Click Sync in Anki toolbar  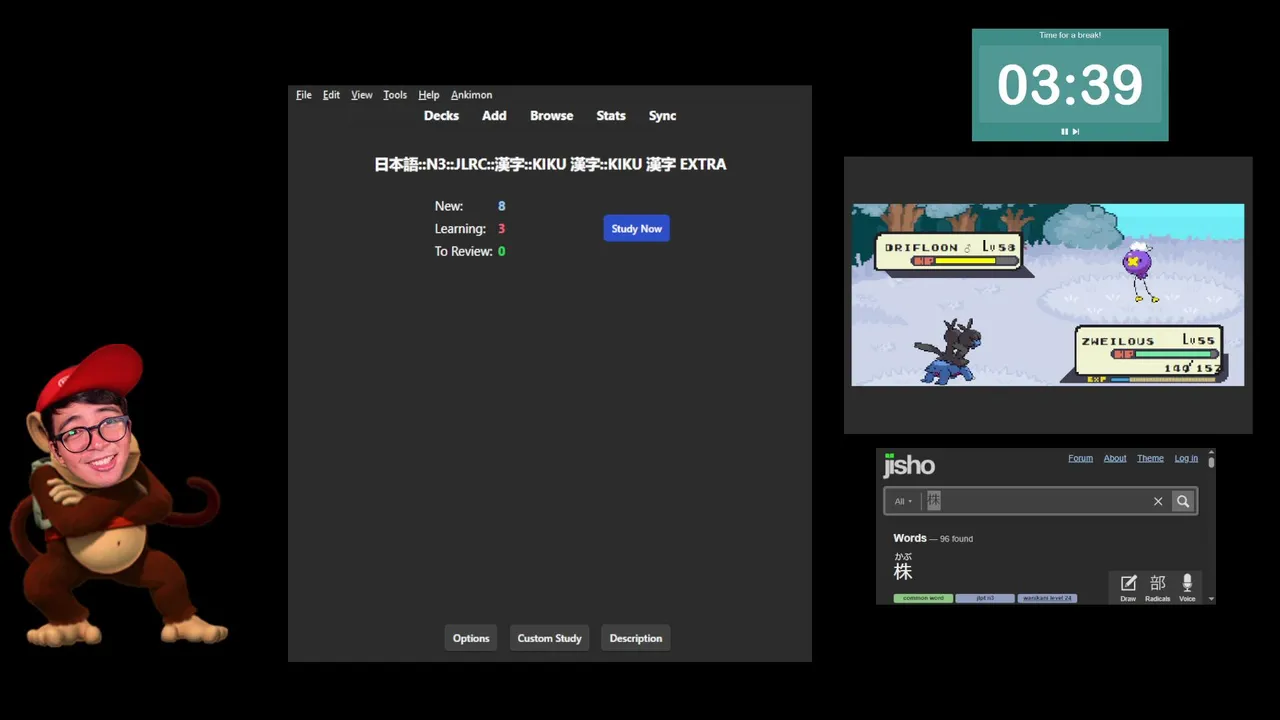tap(662, 116)
